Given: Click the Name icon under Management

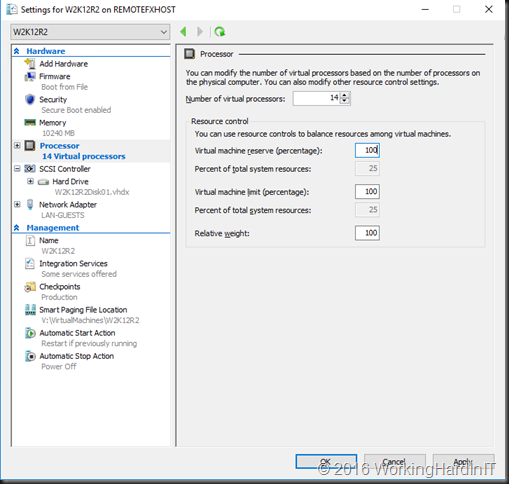Looking at the screenshot, I should pyautogui.click(x=30, y=240).
